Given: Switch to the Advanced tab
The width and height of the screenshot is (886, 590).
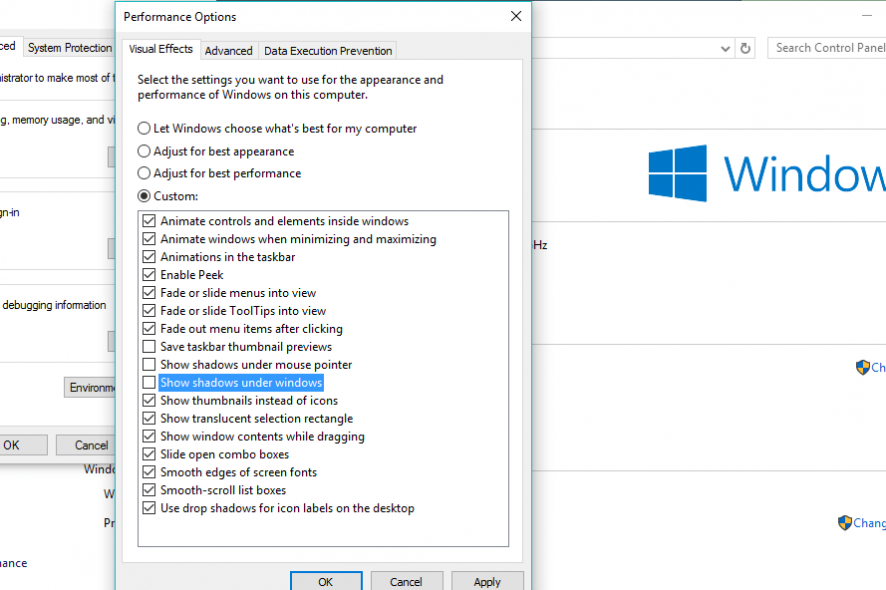Looking at the screenshot, I should pos(228,50).
